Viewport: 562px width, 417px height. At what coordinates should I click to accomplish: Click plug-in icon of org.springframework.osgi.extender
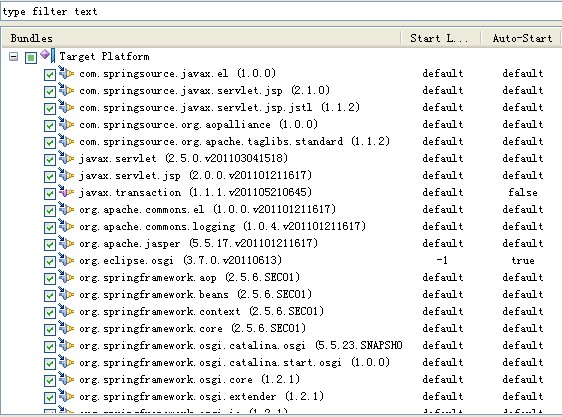pos(66,396)
